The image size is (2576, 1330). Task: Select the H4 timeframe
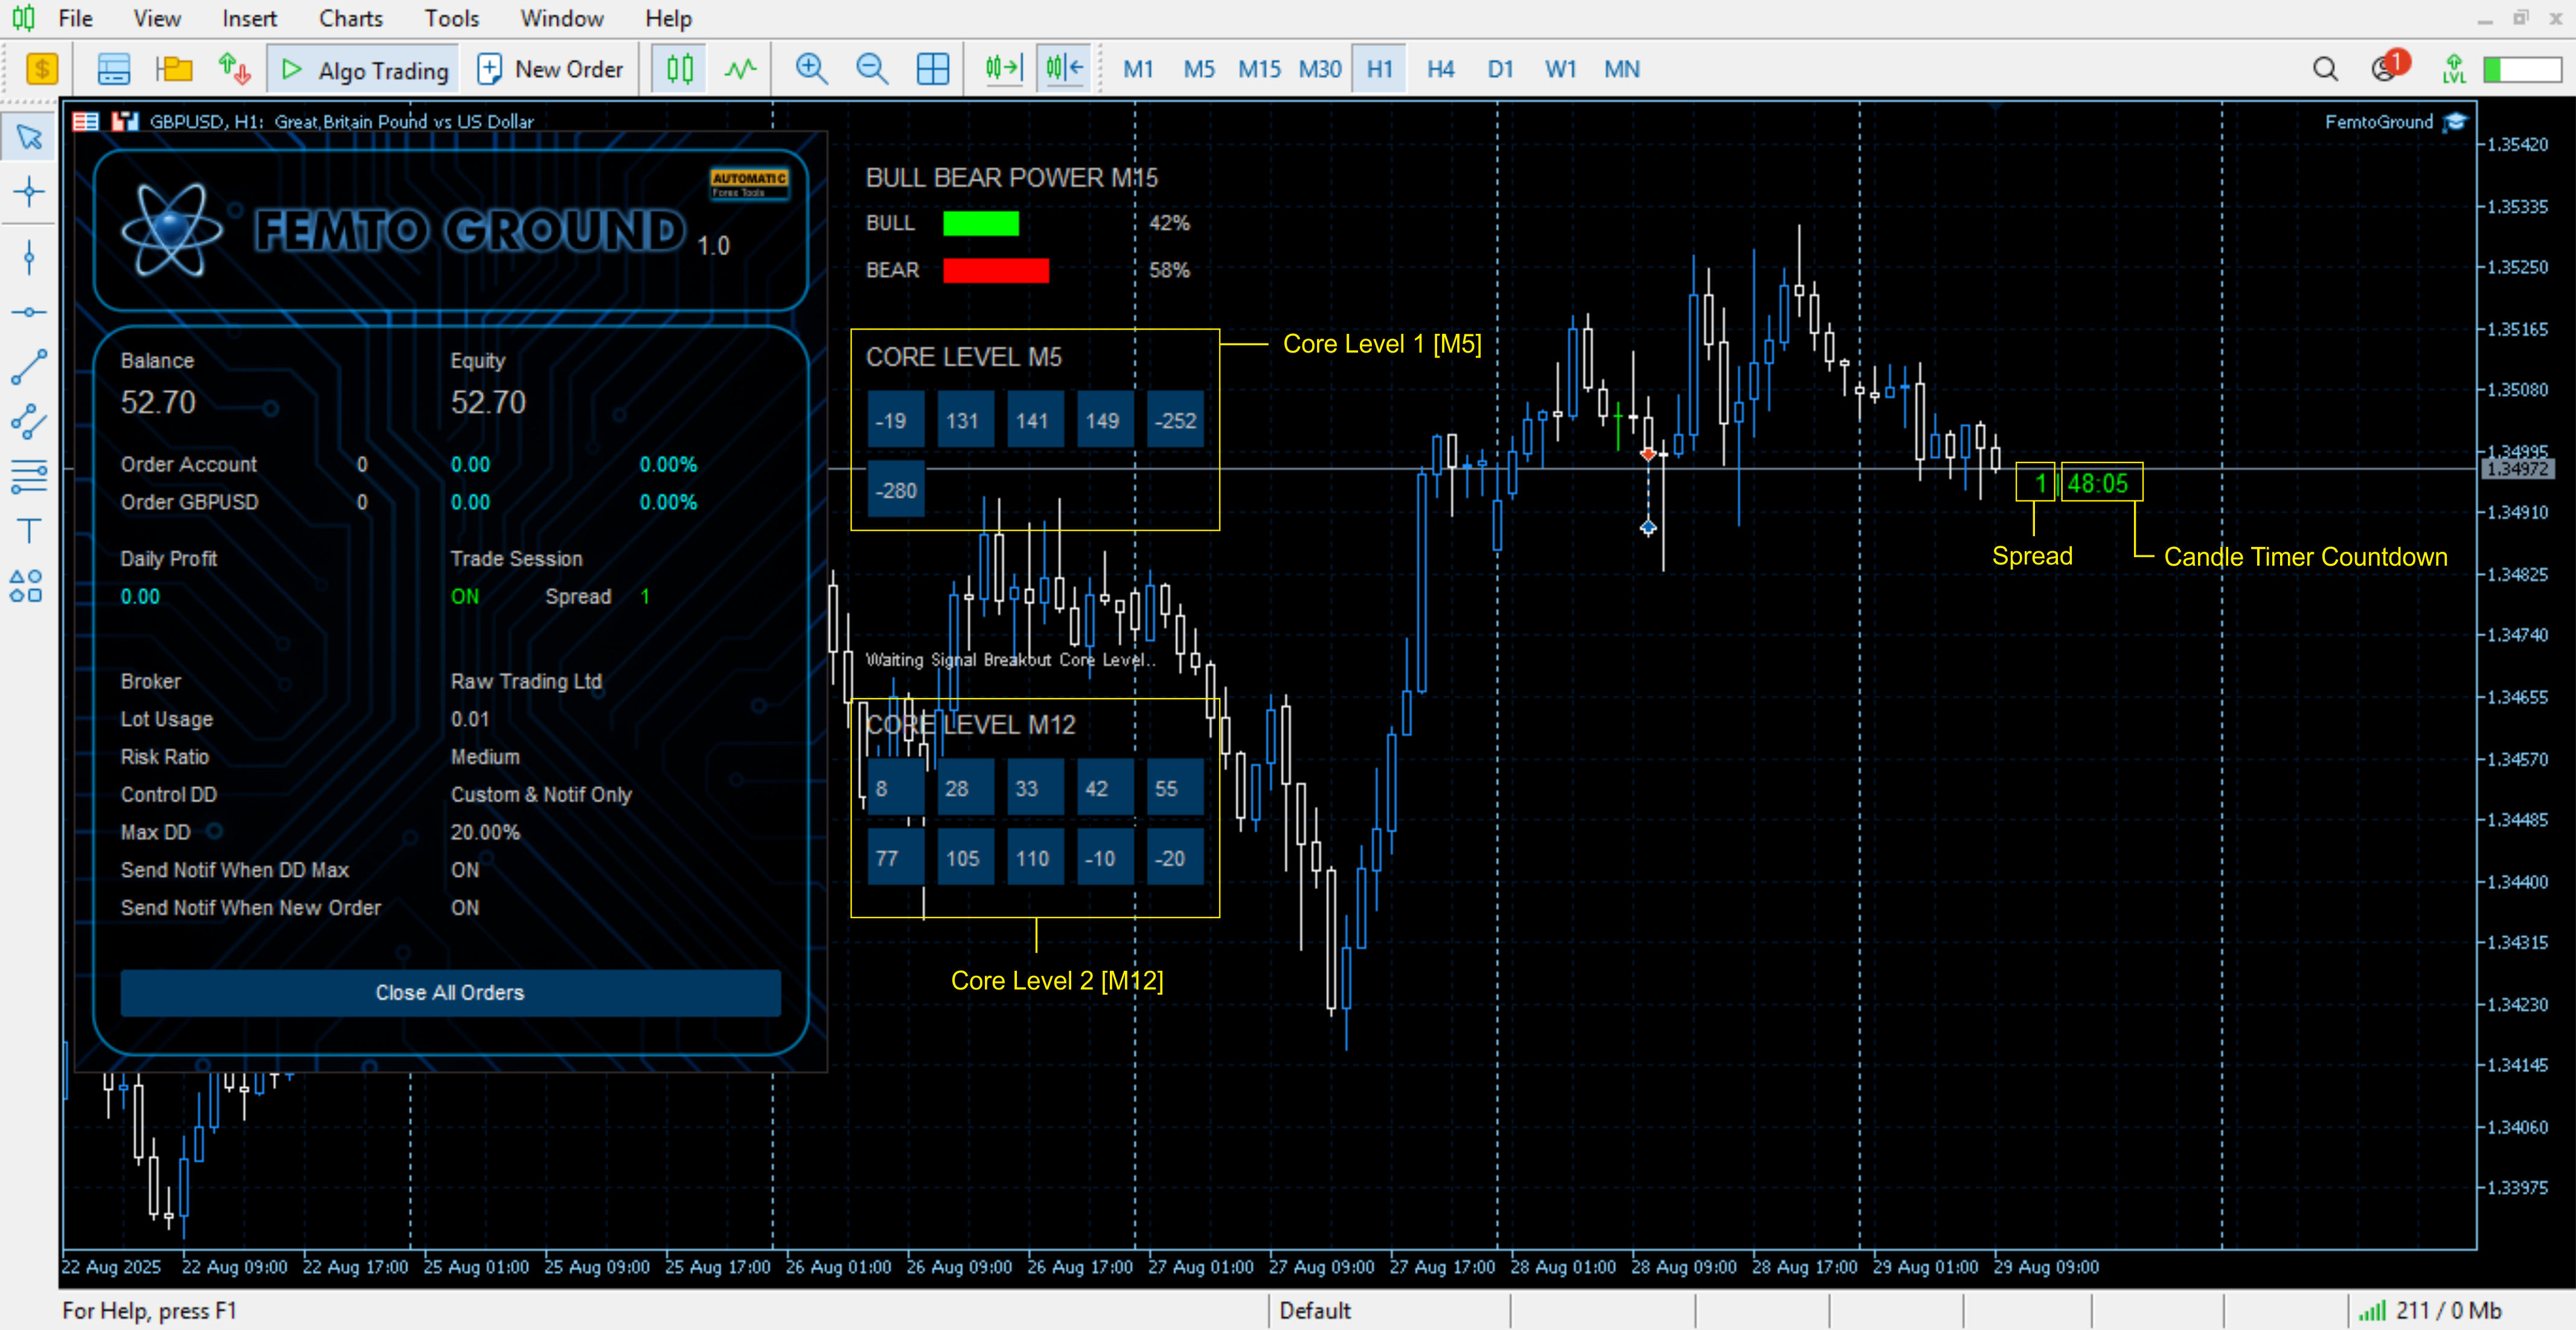coord(1440,69)
